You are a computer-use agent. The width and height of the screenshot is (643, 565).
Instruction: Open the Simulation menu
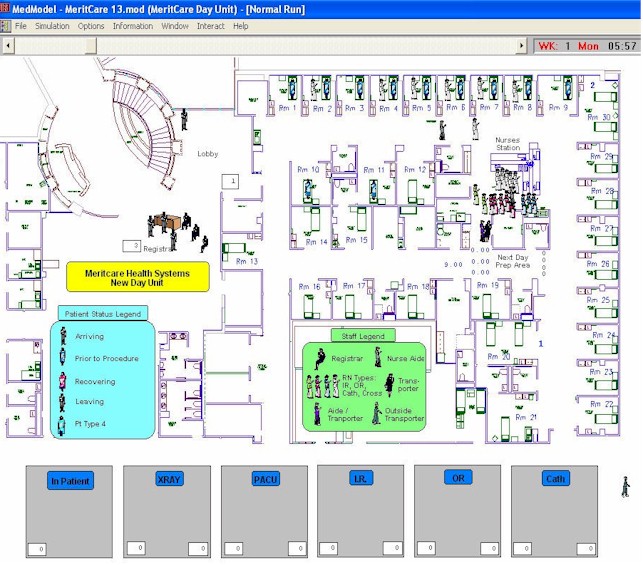(52, 26)
